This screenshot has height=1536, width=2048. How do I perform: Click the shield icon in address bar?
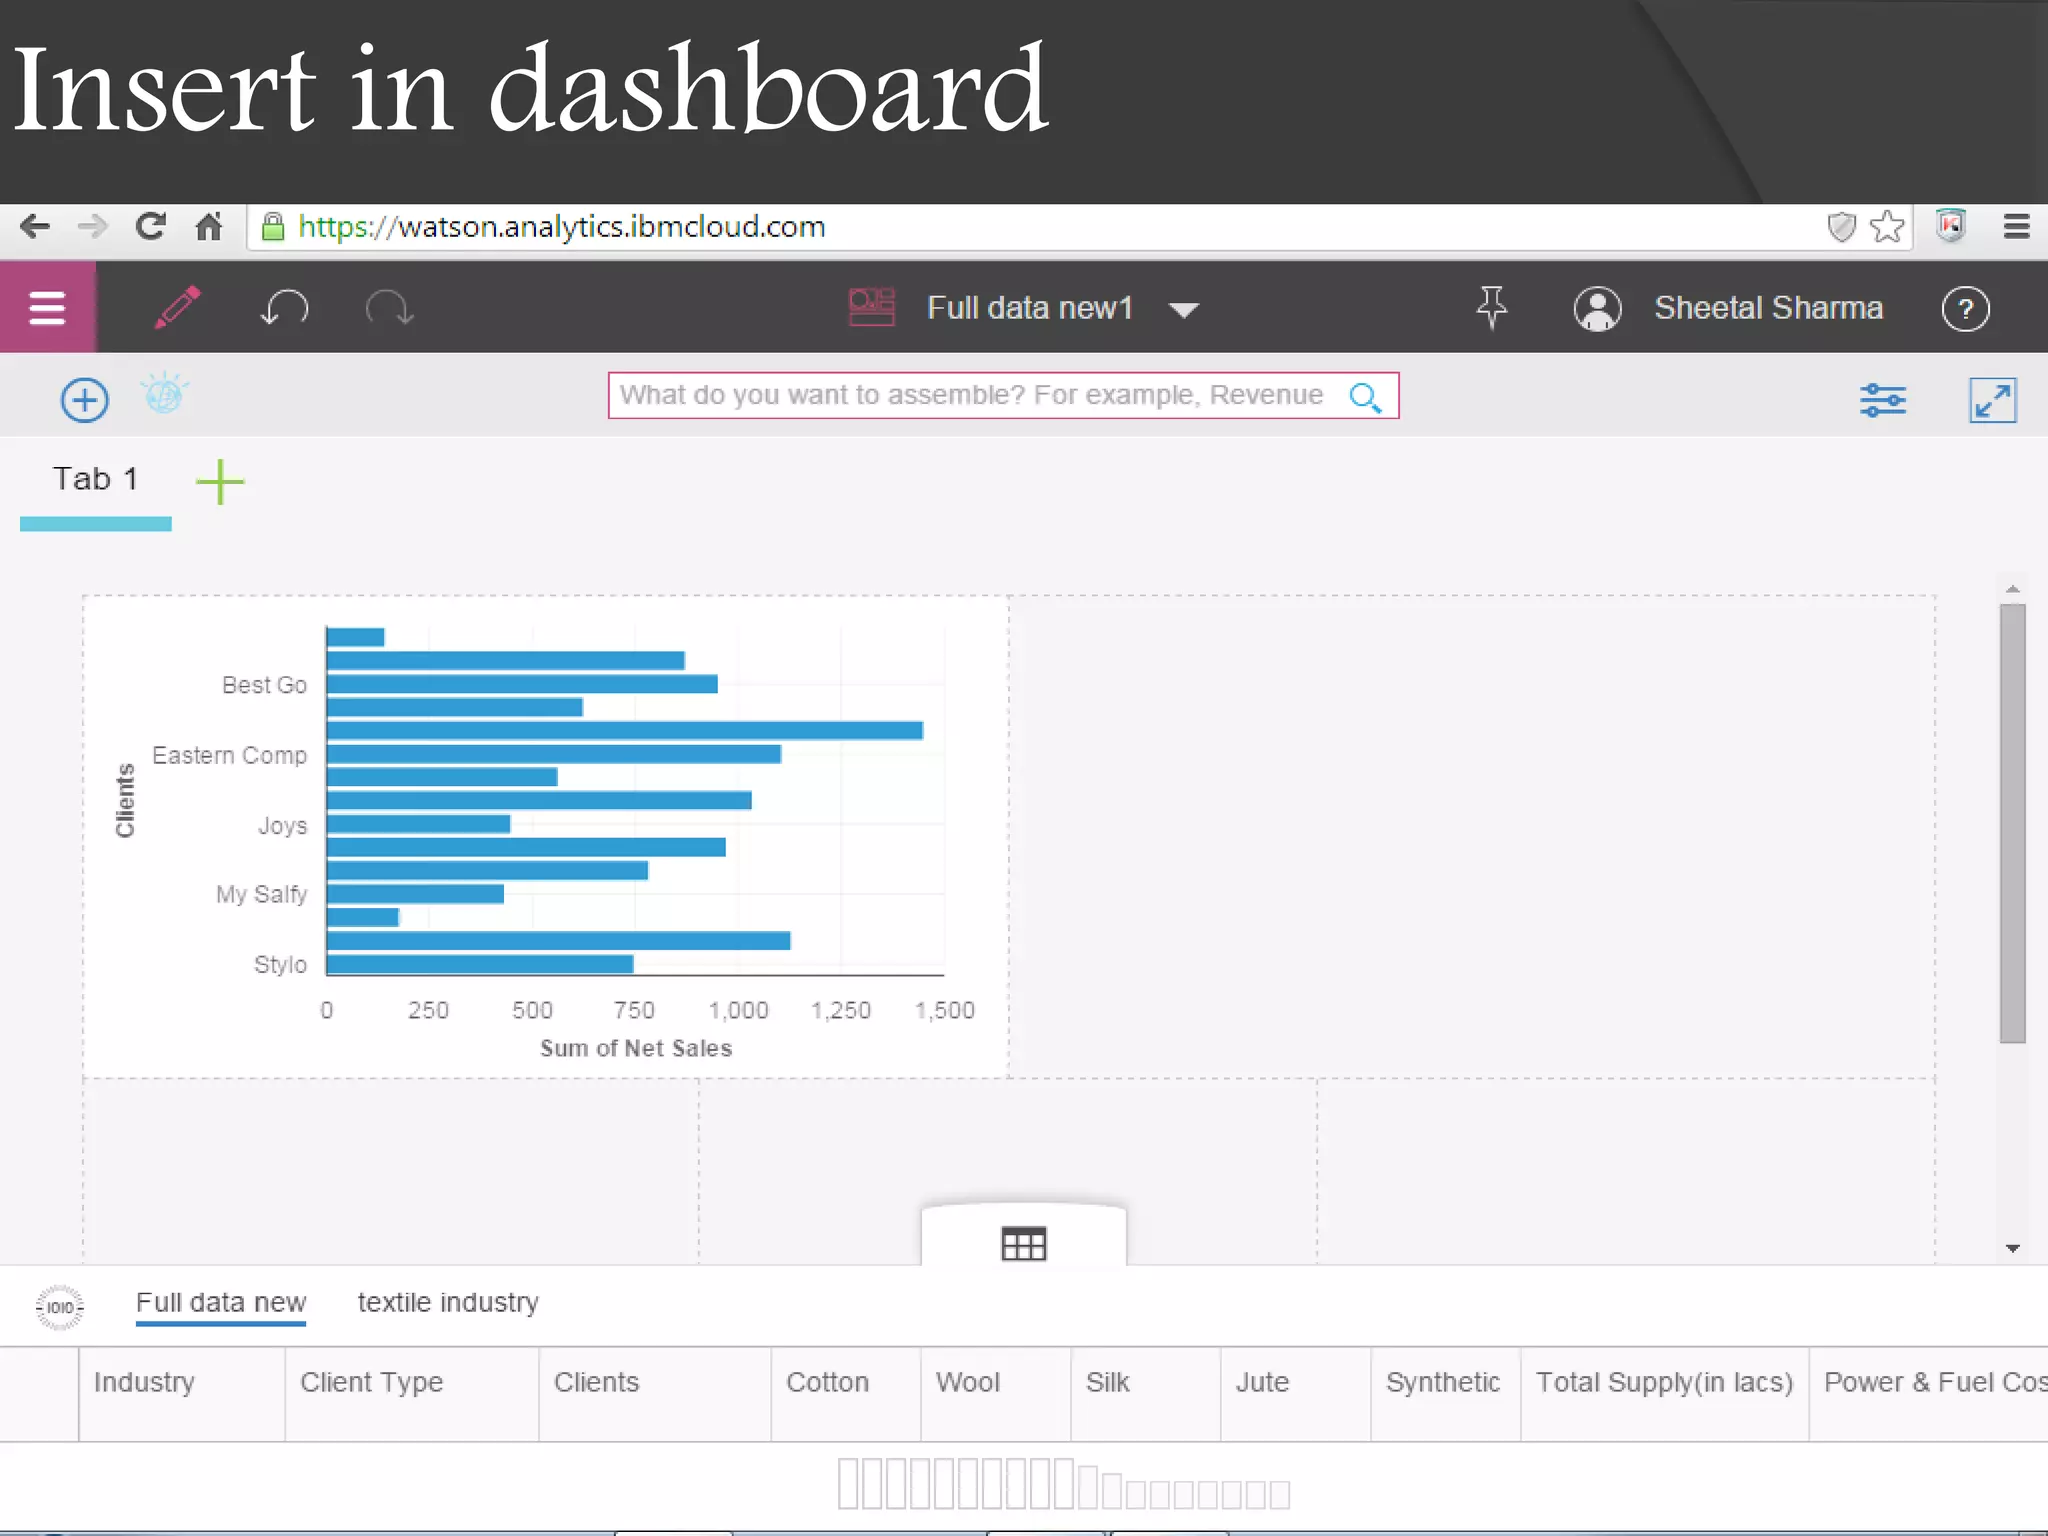1841,227
